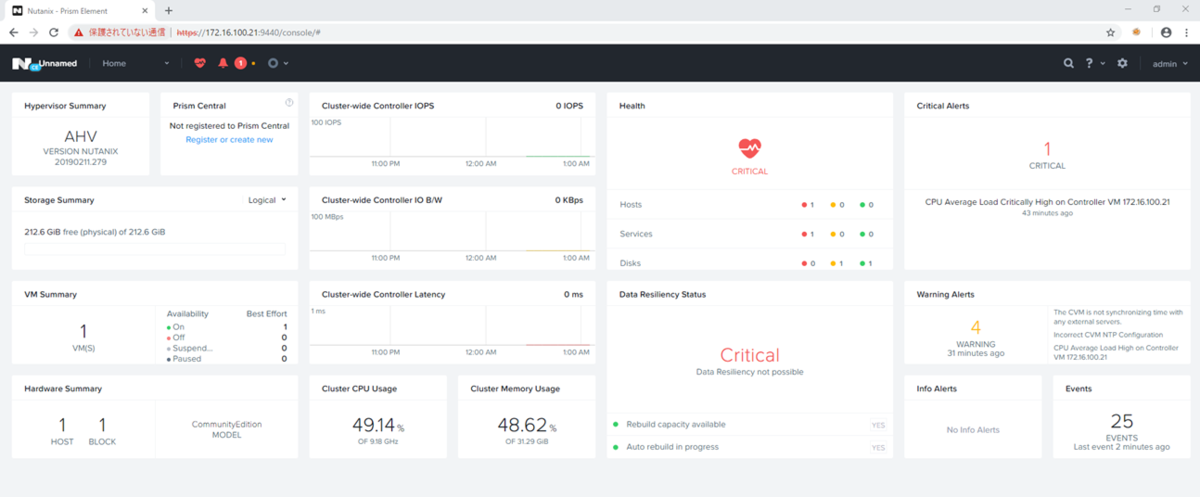
Task: Click Register or create new link
Action: [x=229, y=139]
